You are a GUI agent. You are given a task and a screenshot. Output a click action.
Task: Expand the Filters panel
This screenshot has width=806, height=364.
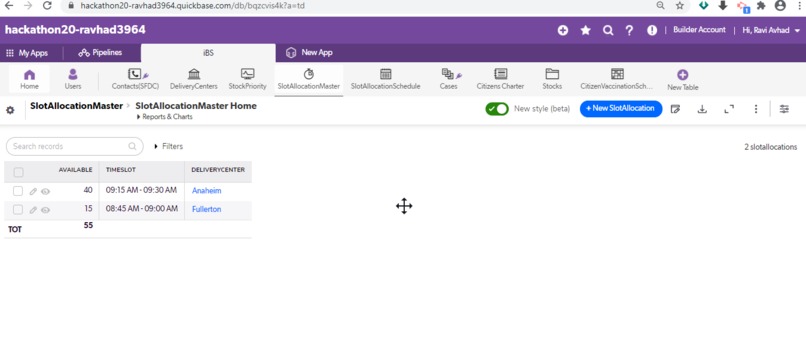coord(169,147)
